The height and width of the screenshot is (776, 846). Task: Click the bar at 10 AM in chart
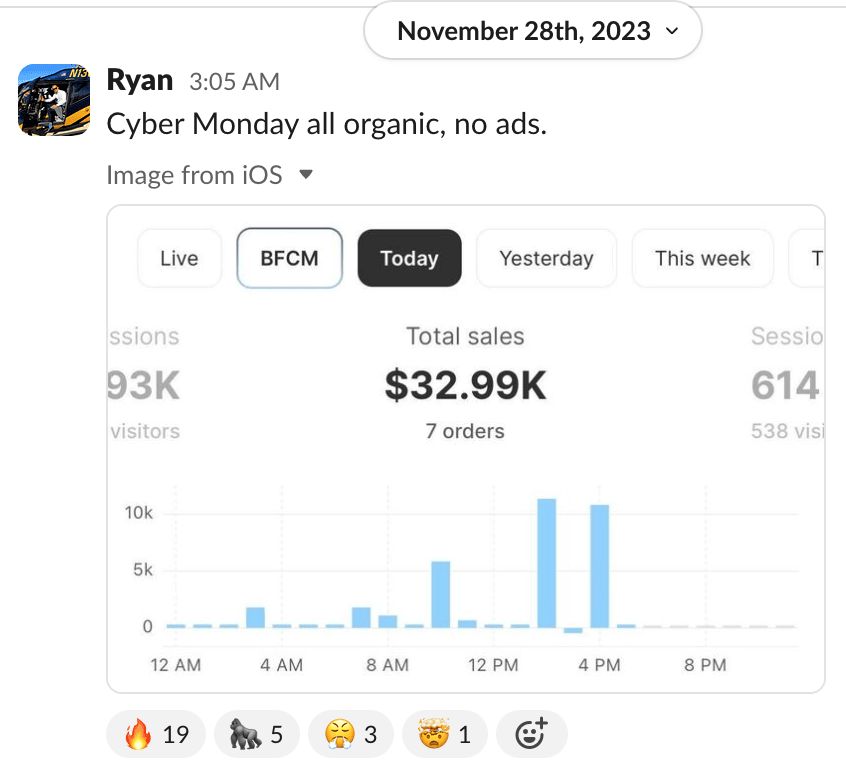(441, 594)
